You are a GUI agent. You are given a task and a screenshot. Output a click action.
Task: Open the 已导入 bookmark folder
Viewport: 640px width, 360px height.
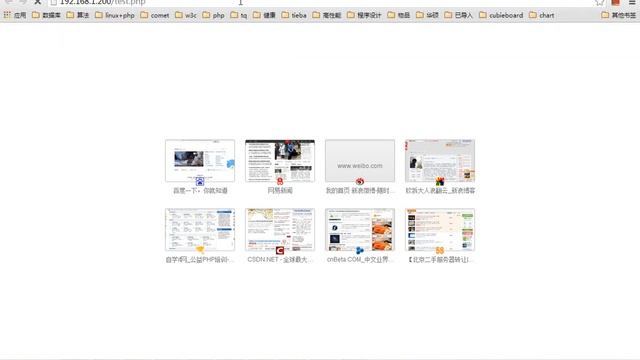point(458,15)
